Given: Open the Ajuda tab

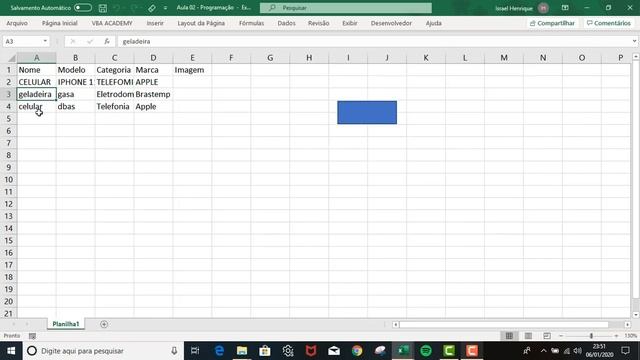Looking at the screenshot, I should tap(433, 23).
